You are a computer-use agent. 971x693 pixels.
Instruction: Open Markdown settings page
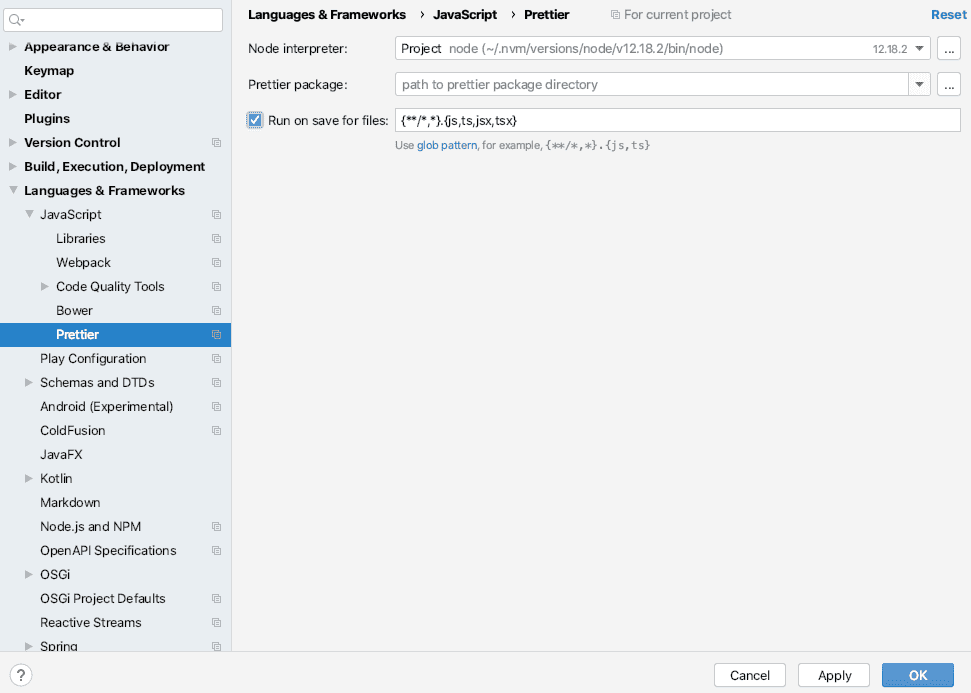(70, 502)
